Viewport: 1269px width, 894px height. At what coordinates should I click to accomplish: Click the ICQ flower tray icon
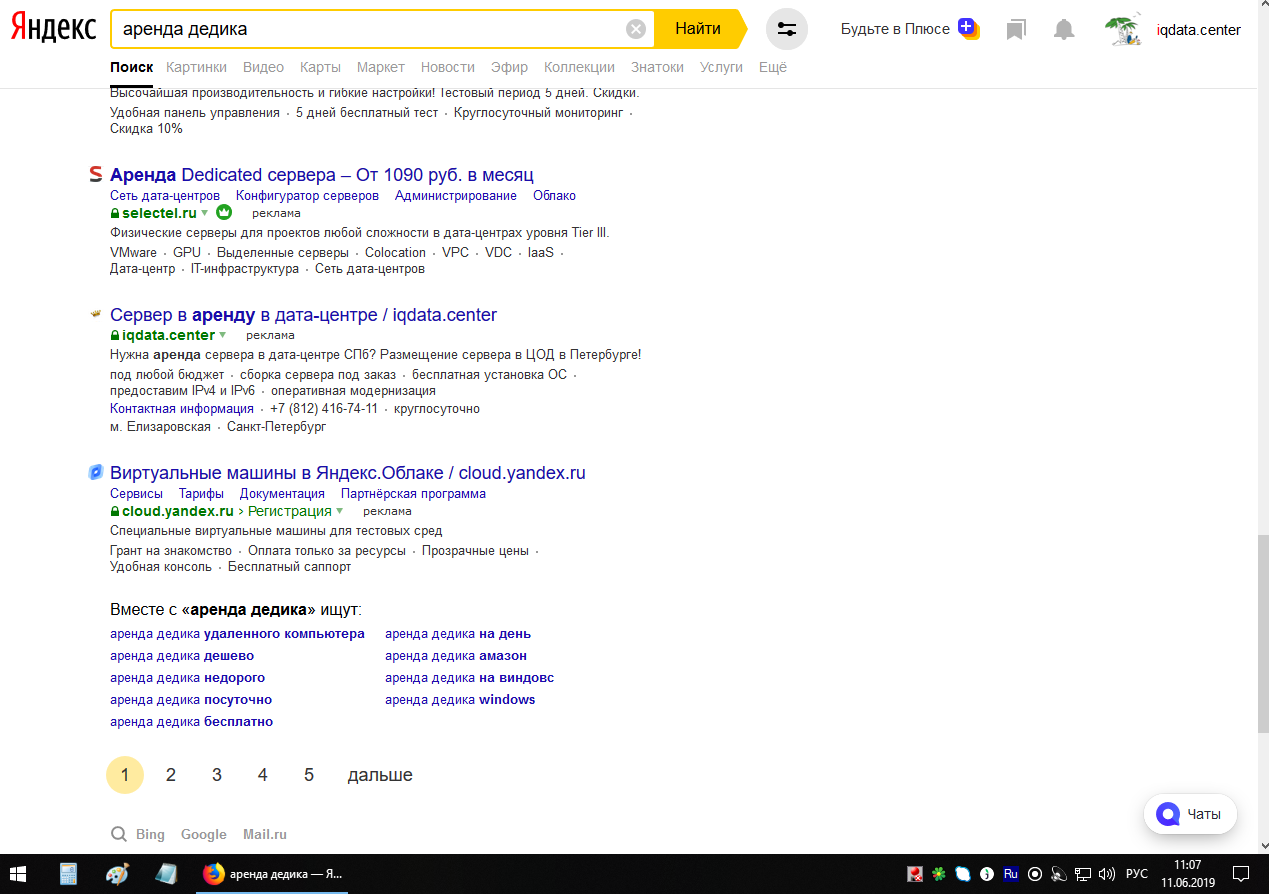coord(938,874)
